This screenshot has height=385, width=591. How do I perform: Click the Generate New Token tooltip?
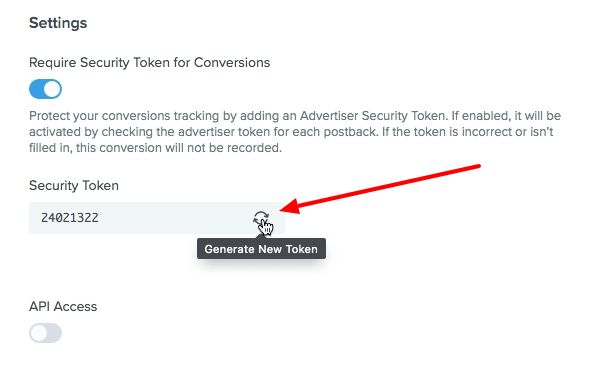click(x=261, y=248)
